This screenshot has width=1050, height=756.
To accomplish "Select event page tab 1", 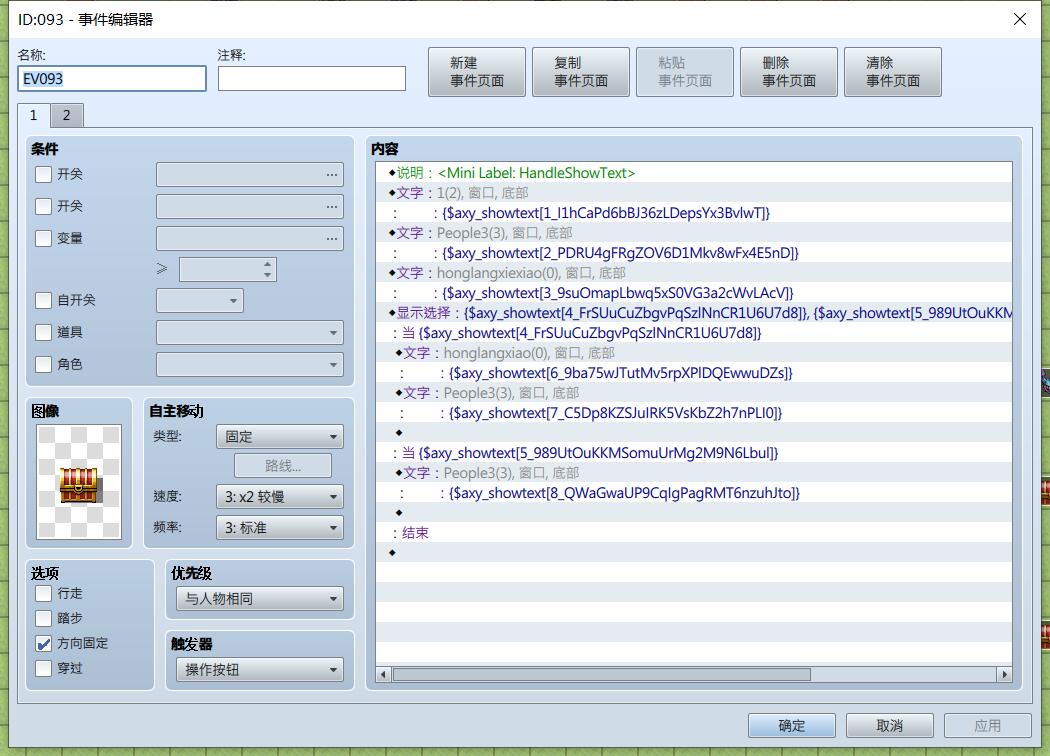I will coord(33,115).
